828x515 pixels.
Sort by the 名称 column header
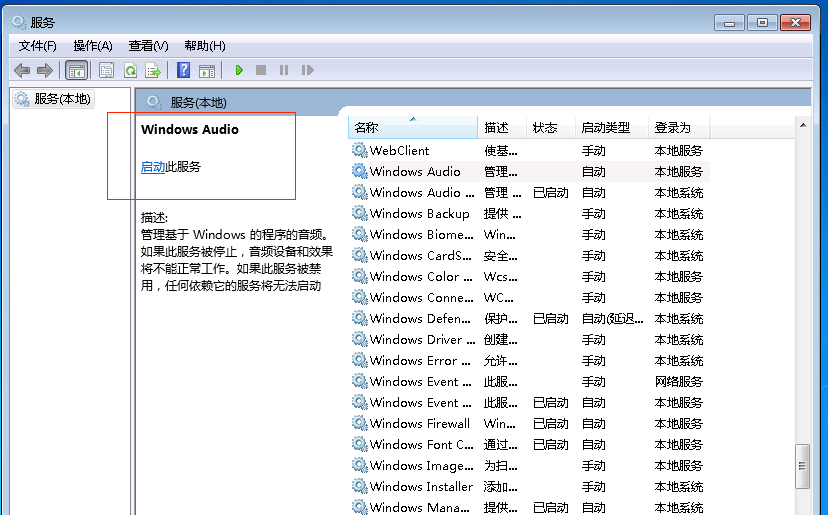[x=367, y=128]
